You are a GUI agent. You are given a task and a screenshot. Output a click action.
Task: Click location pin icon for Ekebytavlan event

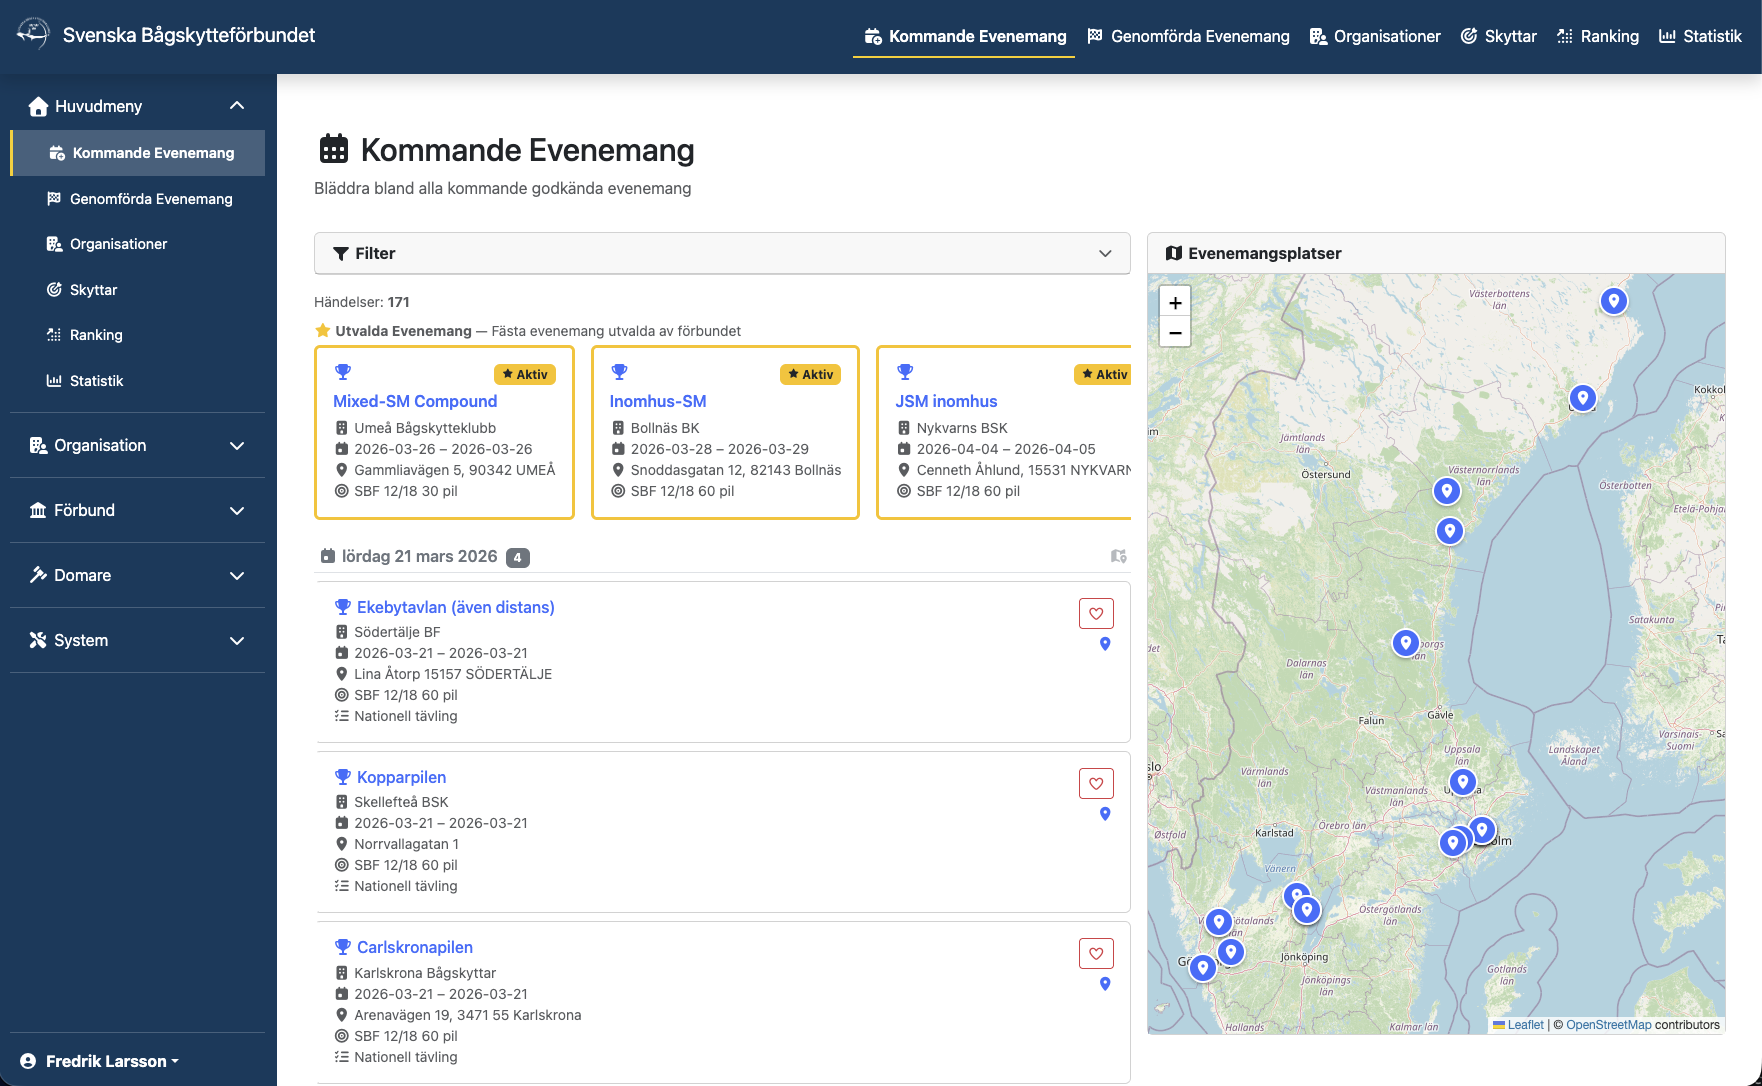click(x=1105, y=644)
